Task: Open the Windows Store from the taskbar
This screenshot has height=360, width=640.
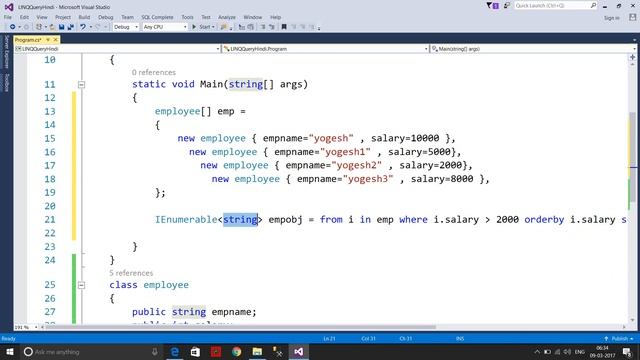Action: pos(195,351)
